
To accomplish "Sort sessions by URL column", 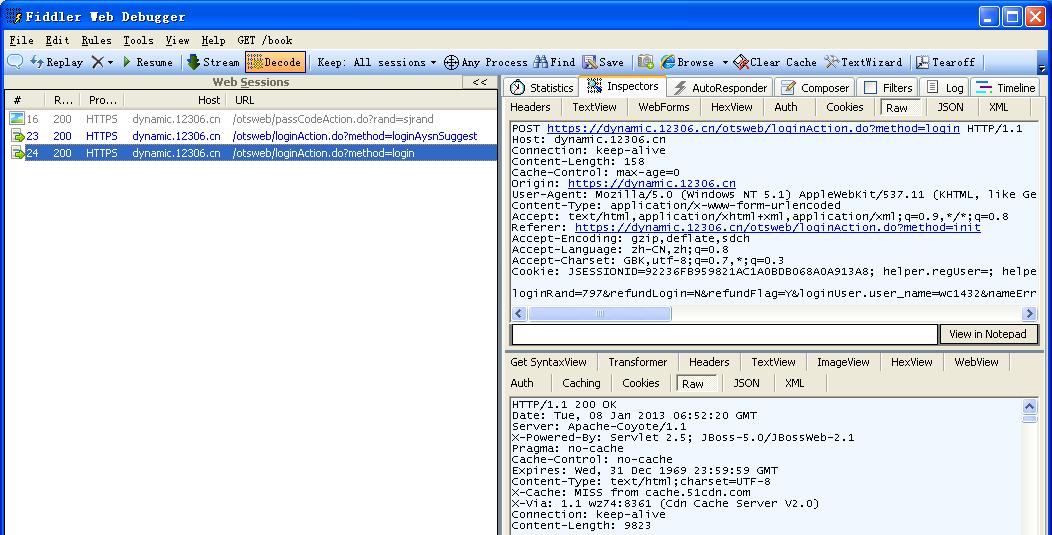I will click(x=362, y=100).
